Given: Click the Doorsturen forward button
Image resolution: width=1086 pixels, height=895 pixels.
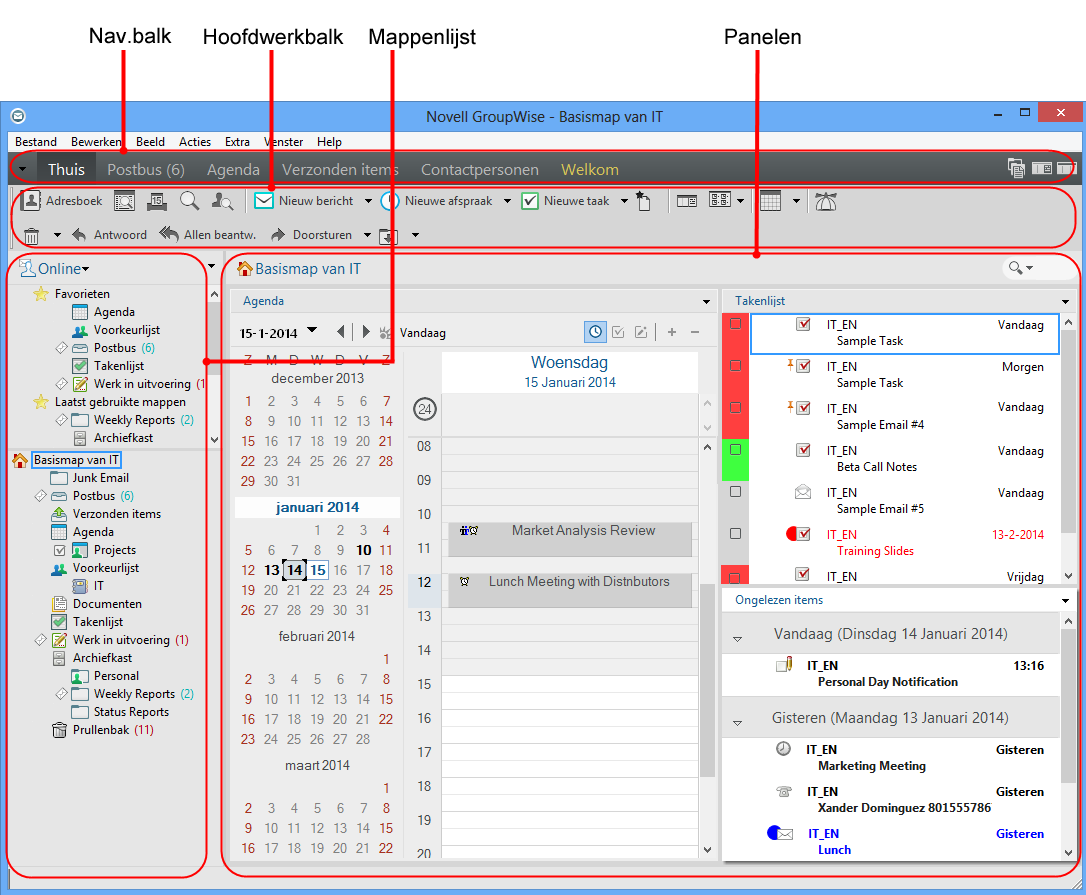Looking at the screenshot, I should coord(312,235).
